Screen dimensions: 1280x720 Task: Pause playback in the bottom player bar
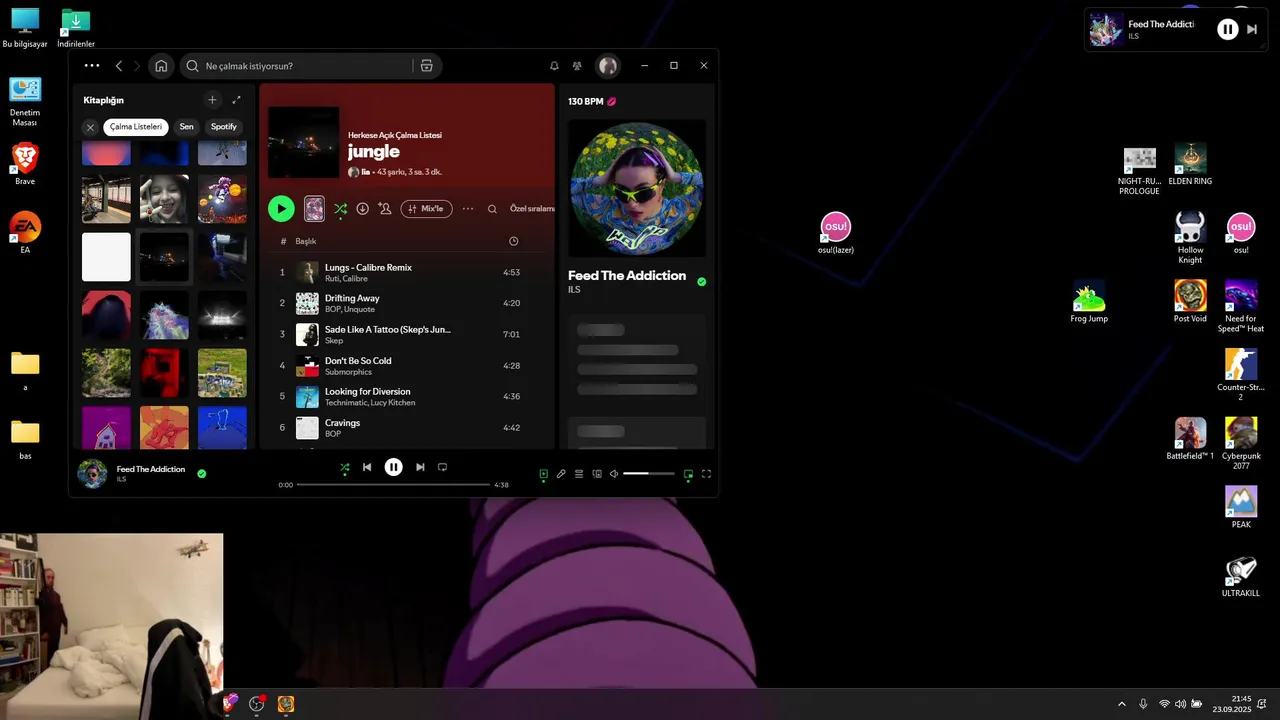coord(394,467)
